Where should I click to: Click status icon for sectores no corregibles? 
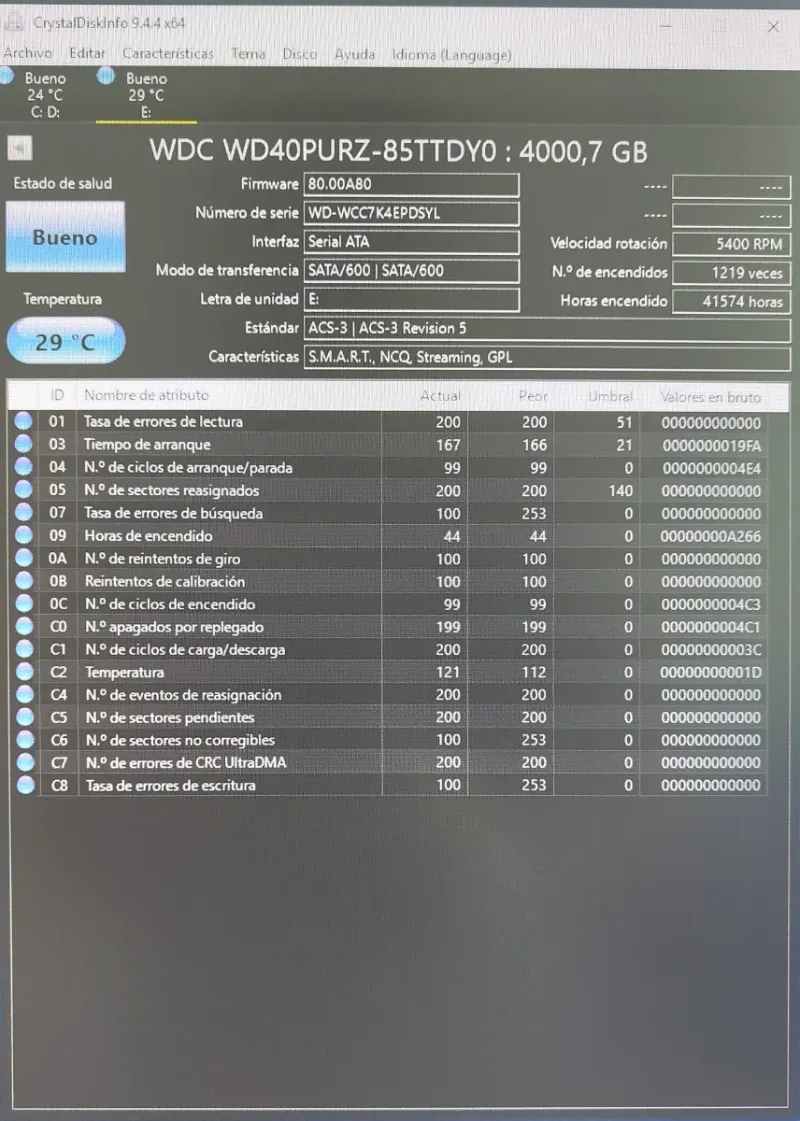tap(25, 740)
